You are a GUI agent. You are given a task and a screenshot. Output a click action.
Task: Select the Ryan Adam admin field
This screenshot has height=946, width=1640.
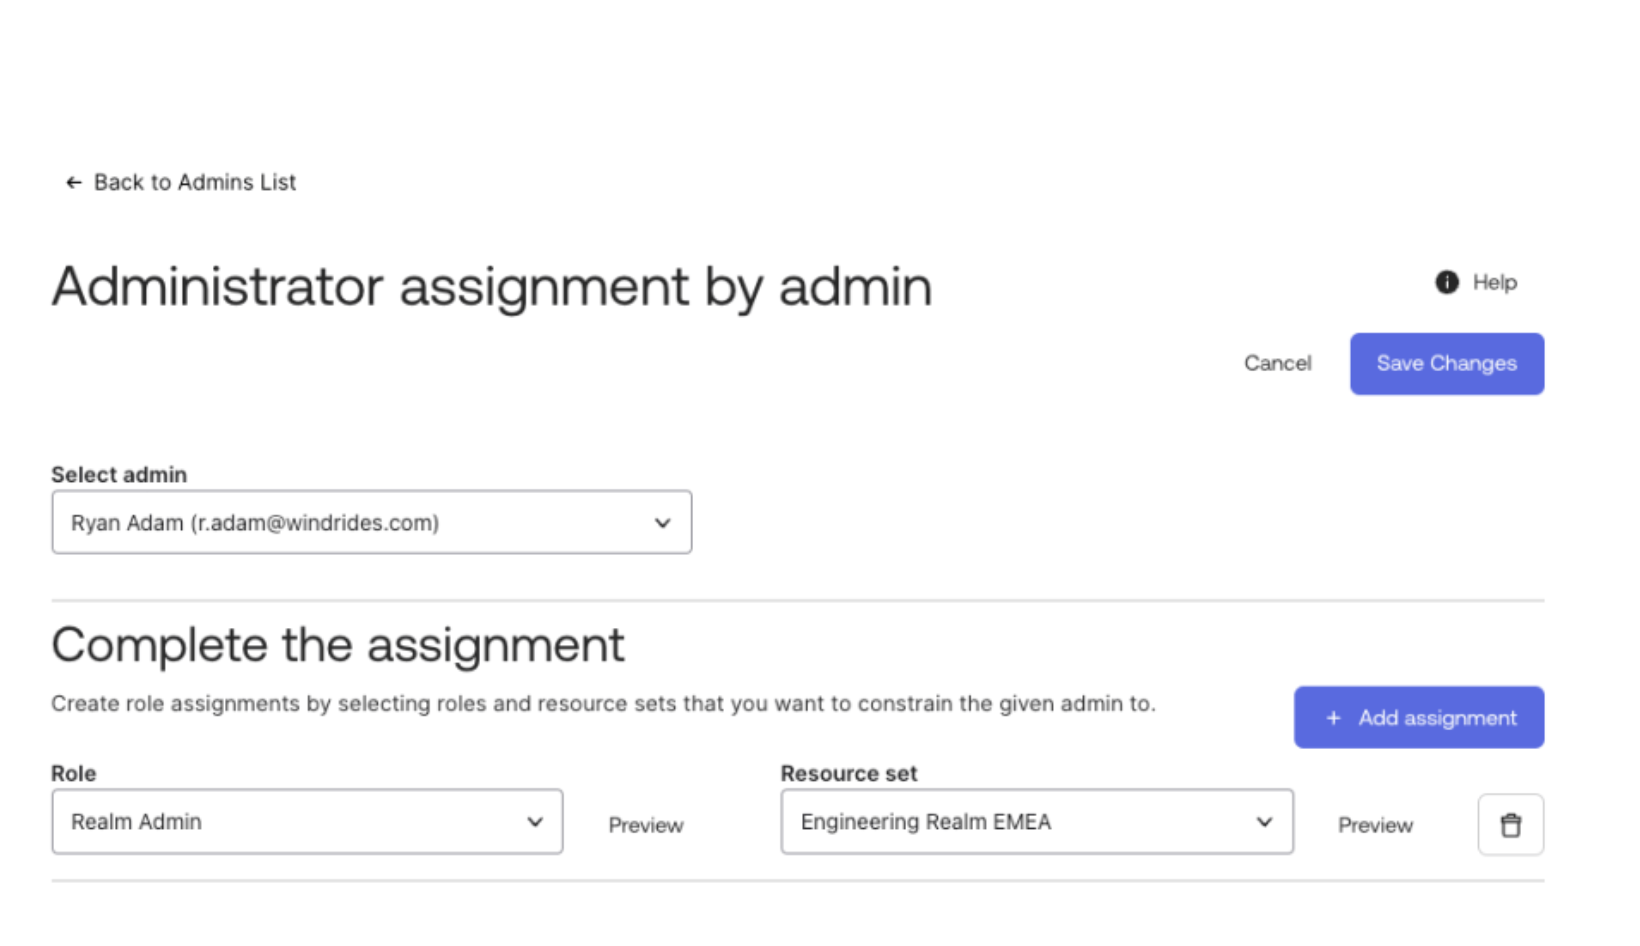pos(371,521)
